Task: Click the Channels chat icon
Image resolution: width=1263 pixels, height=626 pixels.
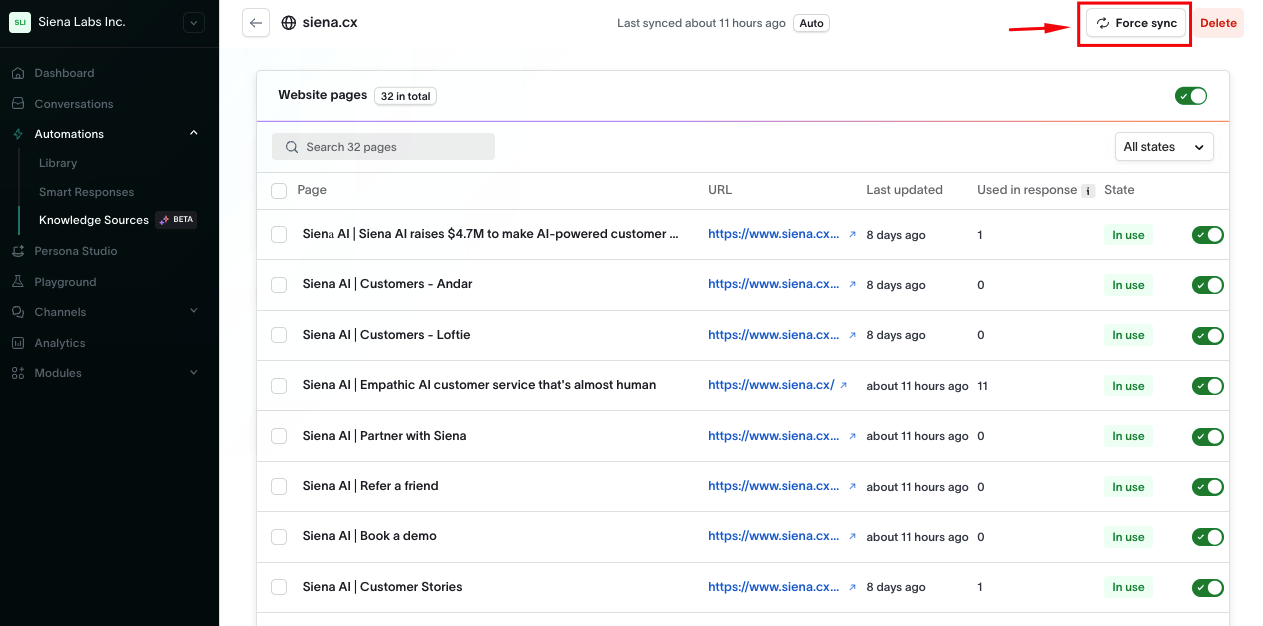Action: click(x=18, y=312)
